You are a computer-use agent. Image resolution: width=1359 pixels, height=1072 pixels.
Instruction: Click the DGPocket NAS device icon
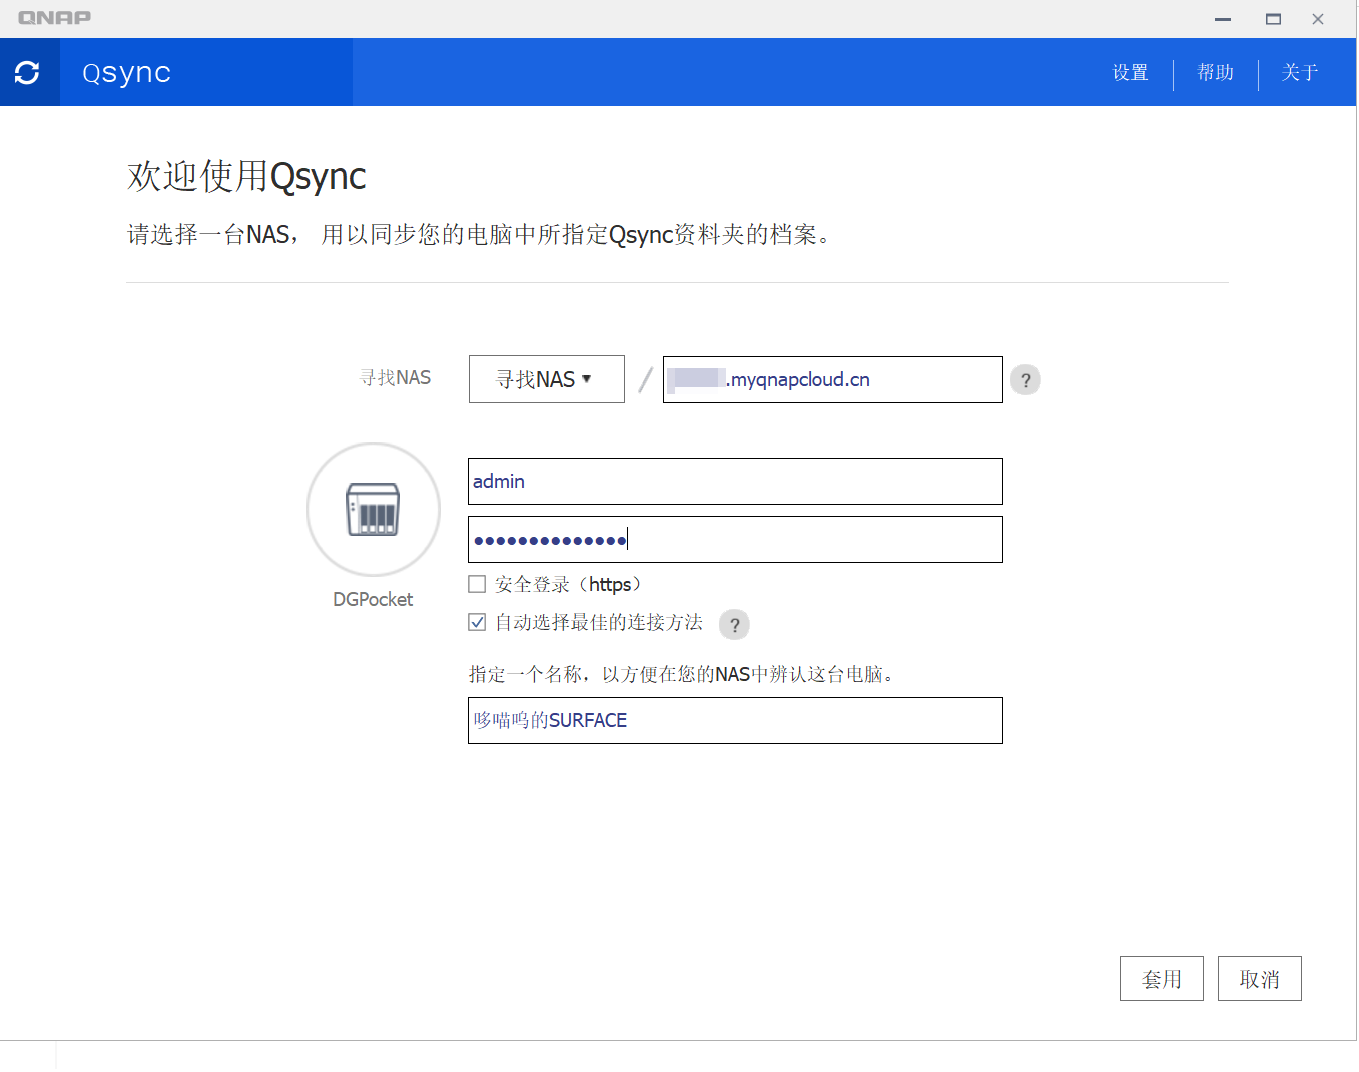click(373, 509)
